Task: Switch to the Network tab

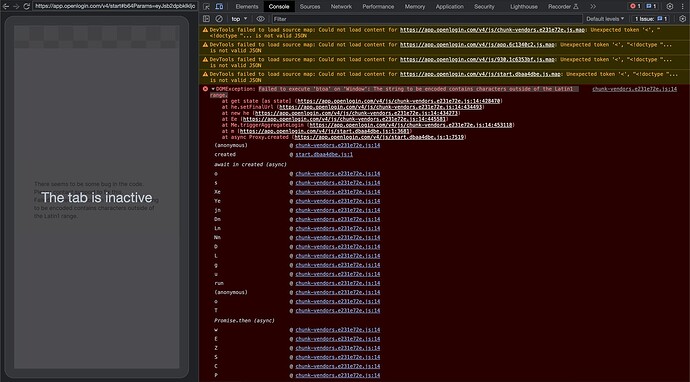Action: tap(341, 7)
